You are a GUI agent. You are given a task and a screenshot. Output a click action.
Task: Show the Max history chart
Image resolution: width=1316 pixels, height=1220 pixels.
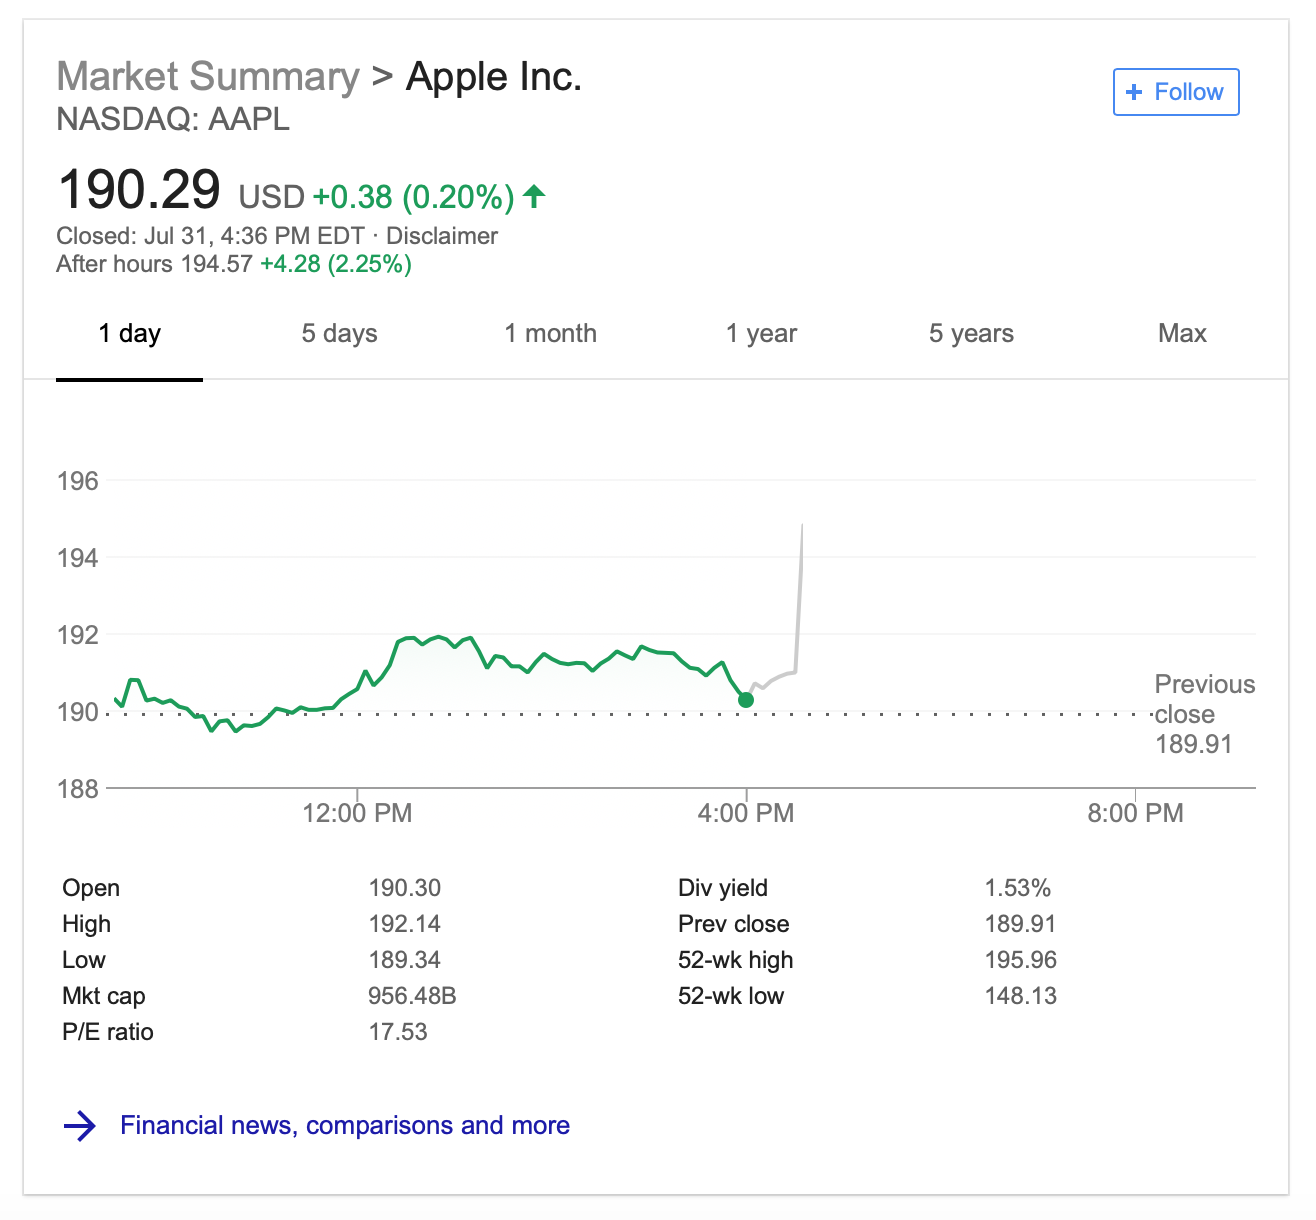[1181, 333]
